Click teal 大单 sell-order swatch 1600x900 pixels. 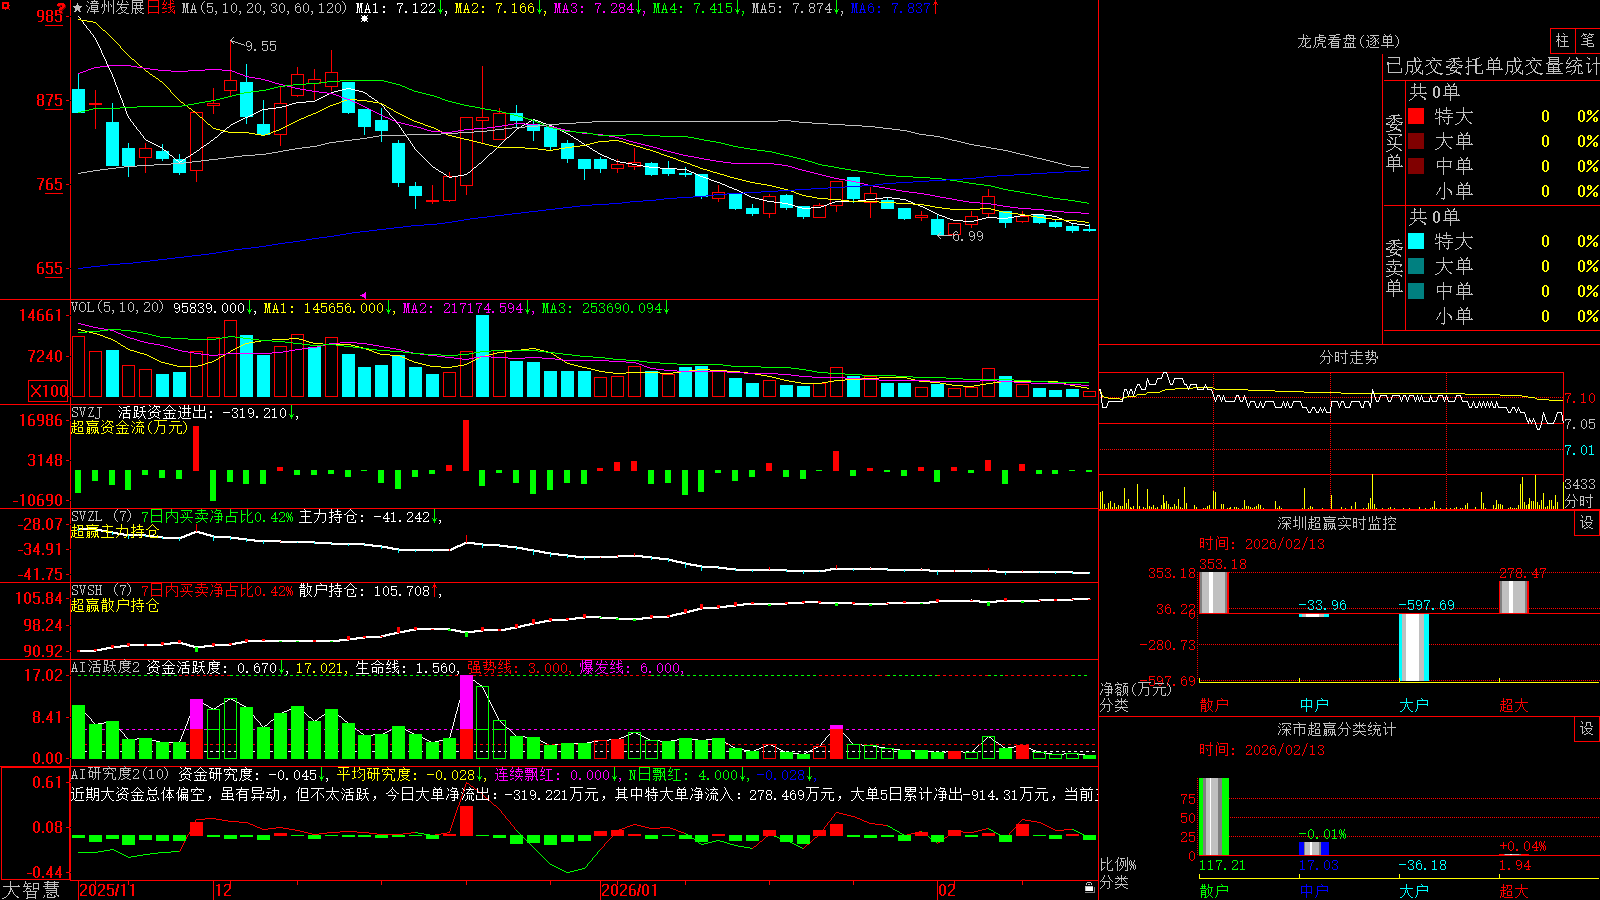(x=1416, y=266)
